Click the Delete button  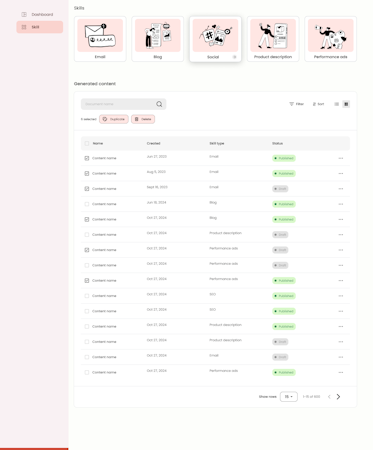143,119
